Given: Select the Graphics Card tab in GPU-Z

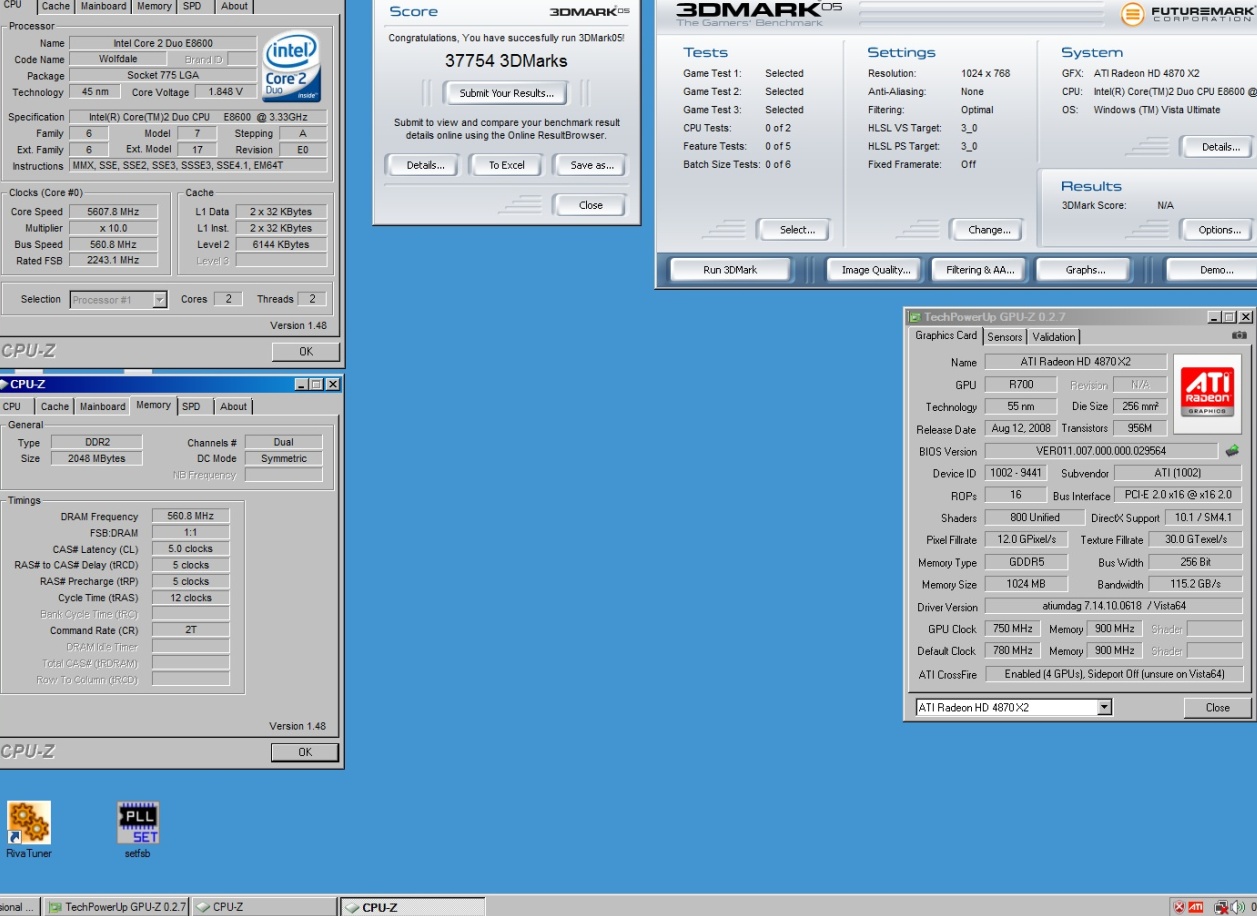Looking at the screenshot, I should coord(946,336).
